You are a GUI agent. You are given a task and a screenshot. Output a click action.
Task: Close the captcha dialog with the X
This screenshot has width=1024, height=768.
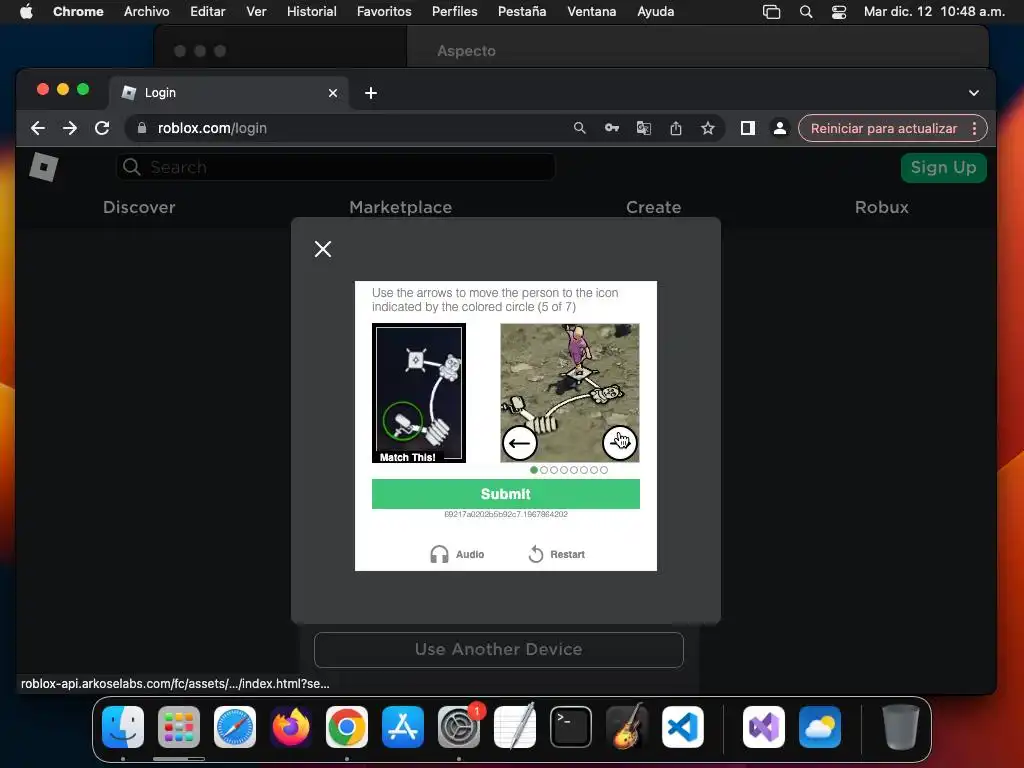[323, 249]
